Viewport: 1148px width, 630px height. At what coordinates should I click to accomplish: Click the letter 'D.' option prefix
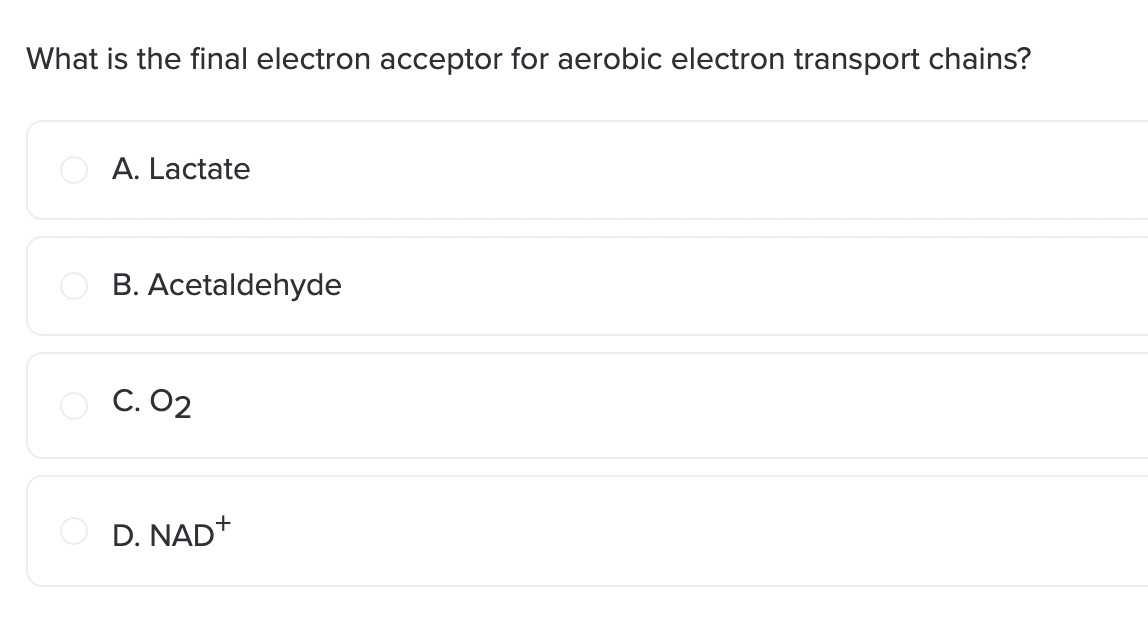pyautogui.click(x=126, y=536)
